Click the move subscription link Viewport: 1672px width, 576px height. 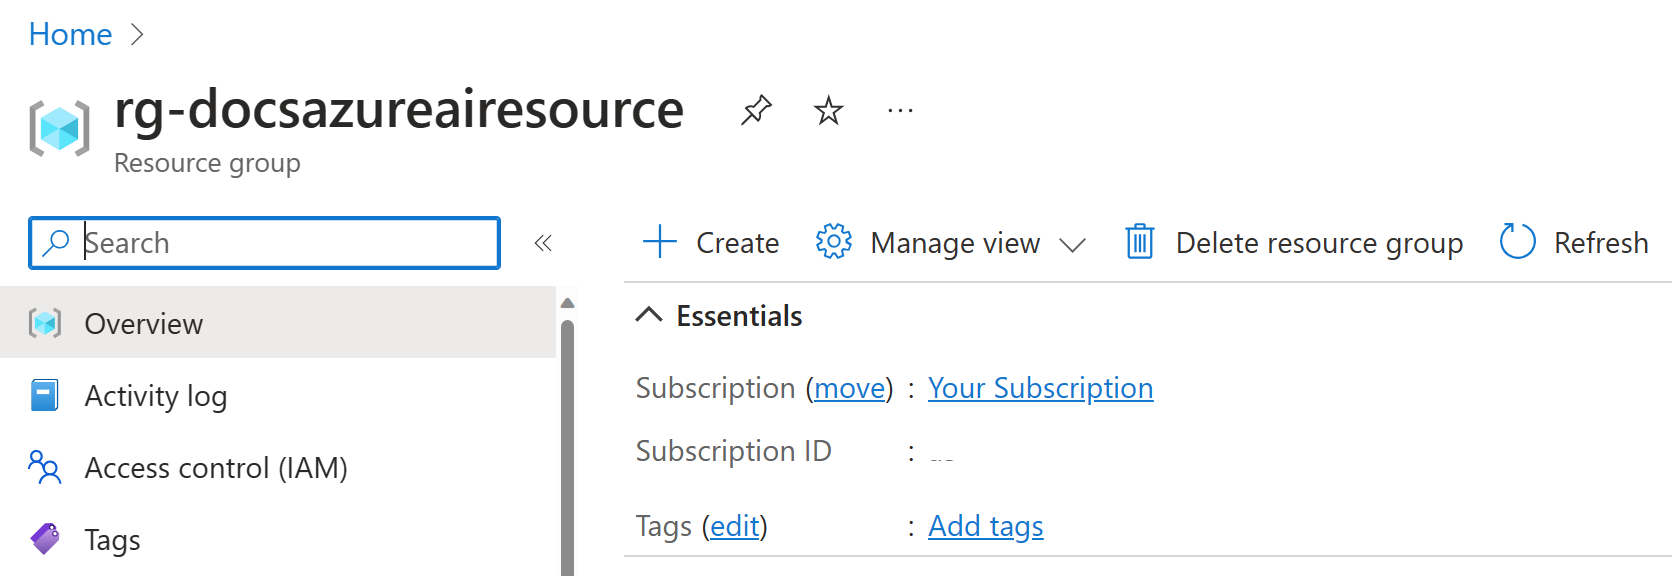tap(850, 388)
